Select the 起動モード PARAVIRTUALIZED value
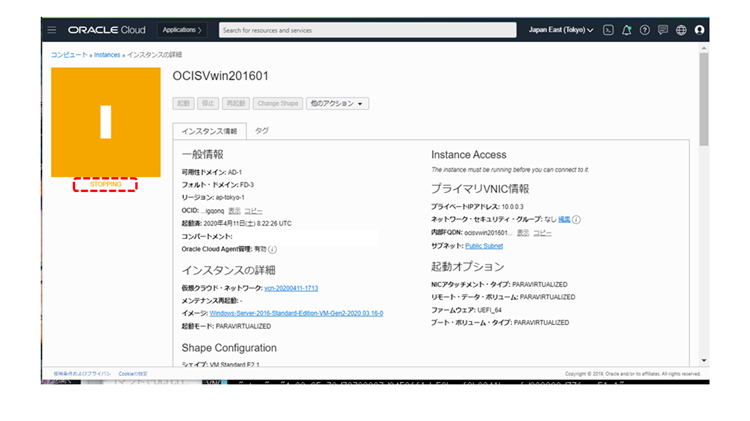Image resolution: width=750 pixels, height=421 pixels. click(x=243, y=326)
